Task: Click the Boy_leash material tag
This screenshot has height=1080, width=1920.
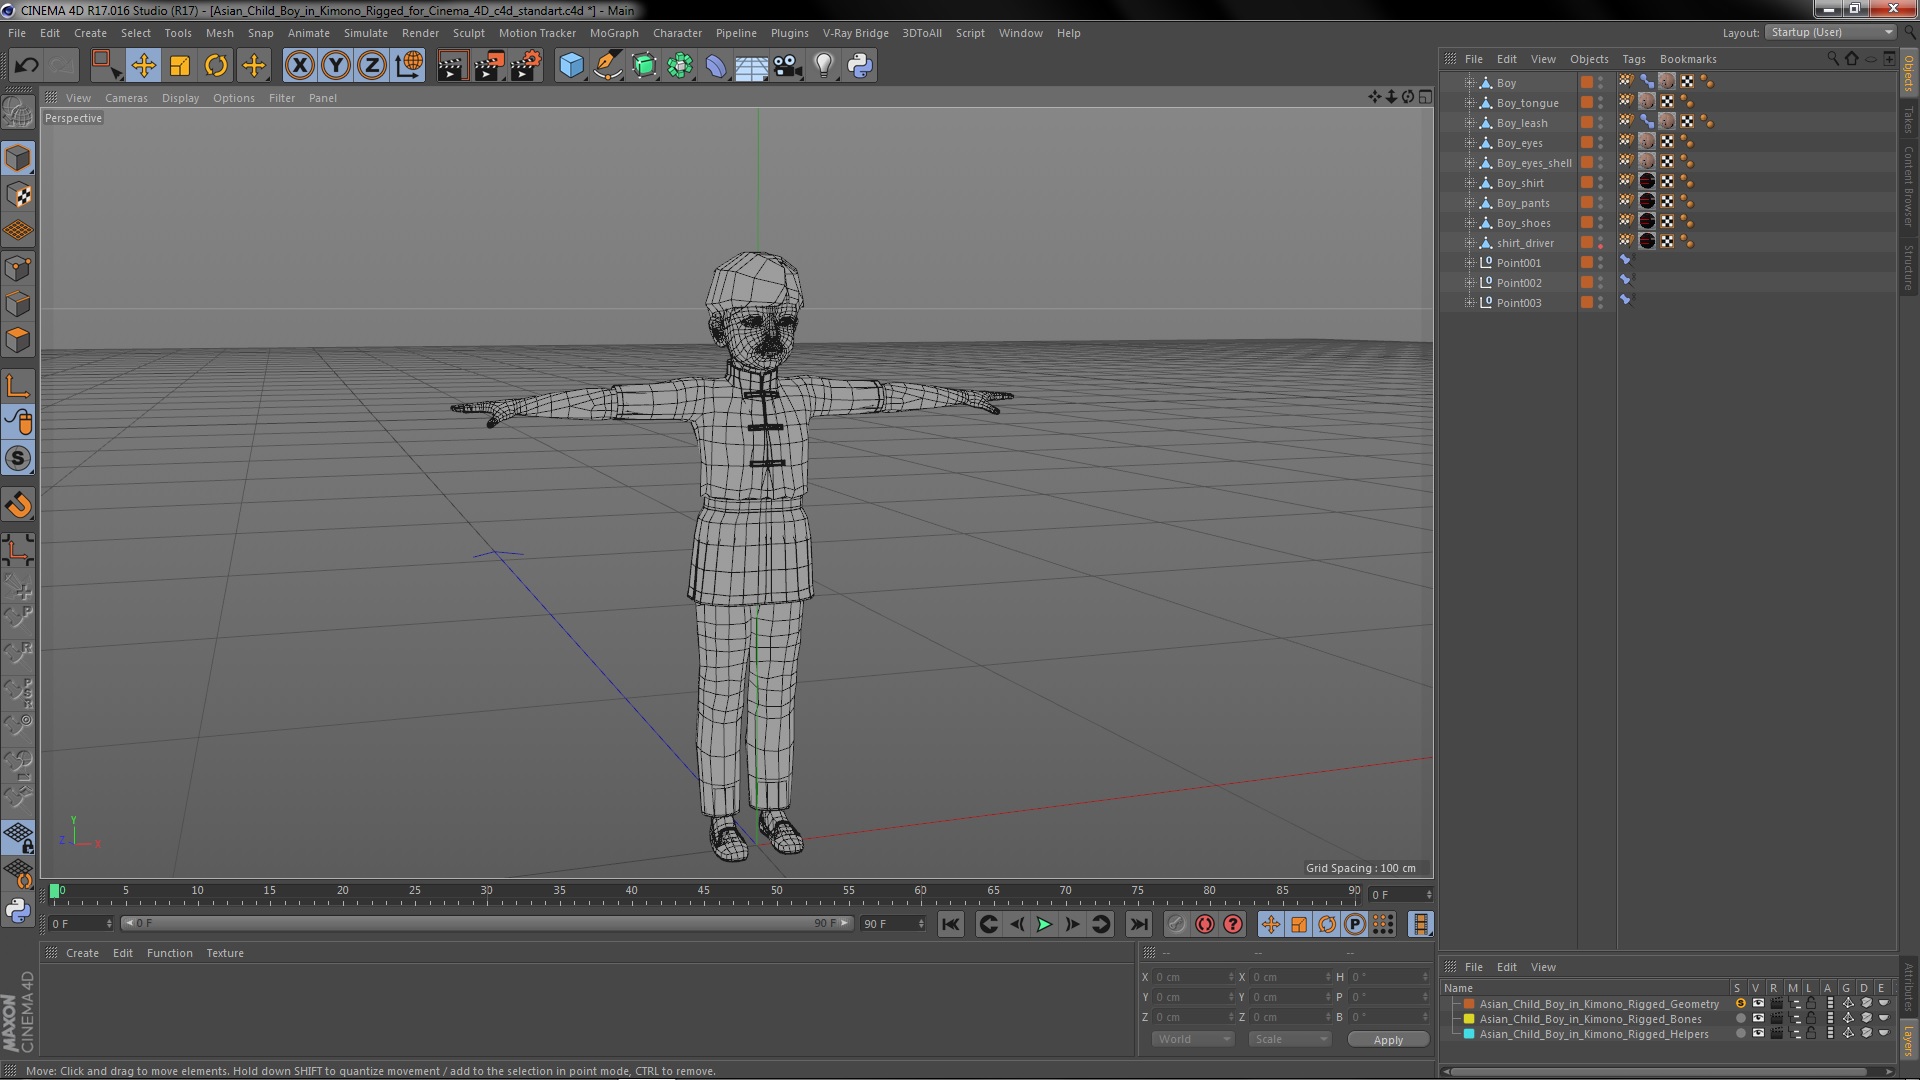Action: 1667,122
